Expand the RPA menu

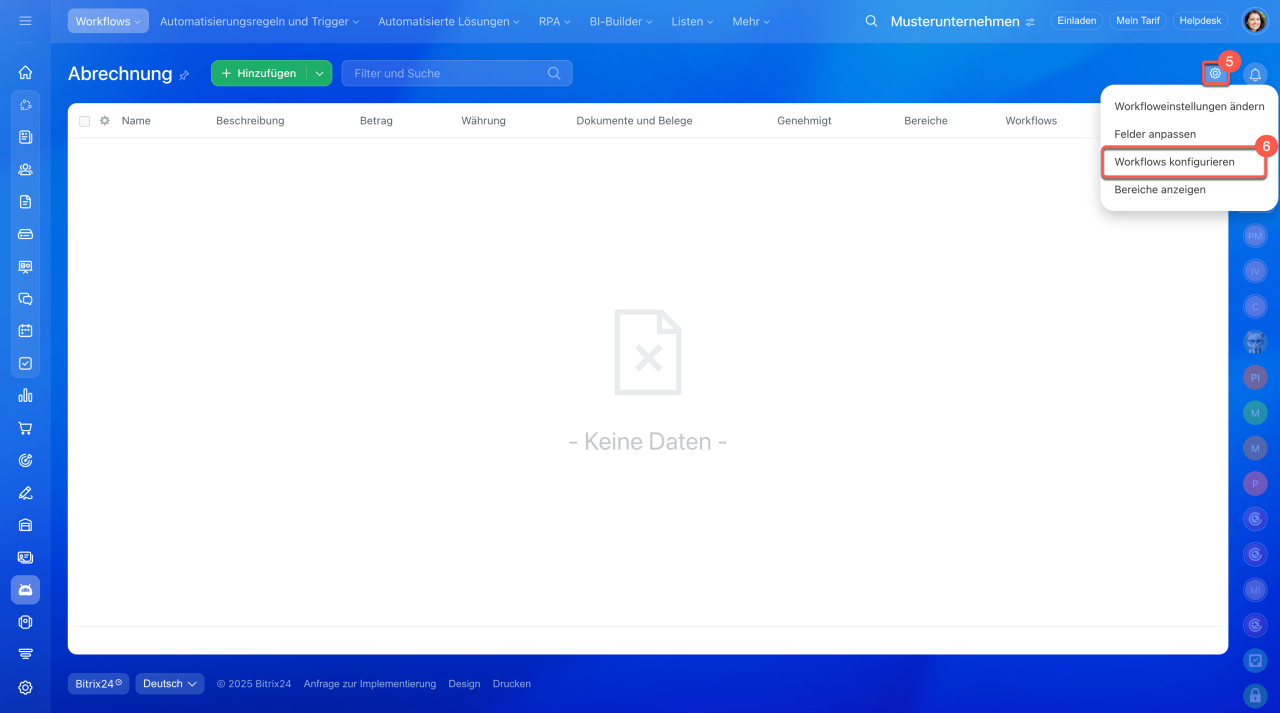(x=554, y=21)
